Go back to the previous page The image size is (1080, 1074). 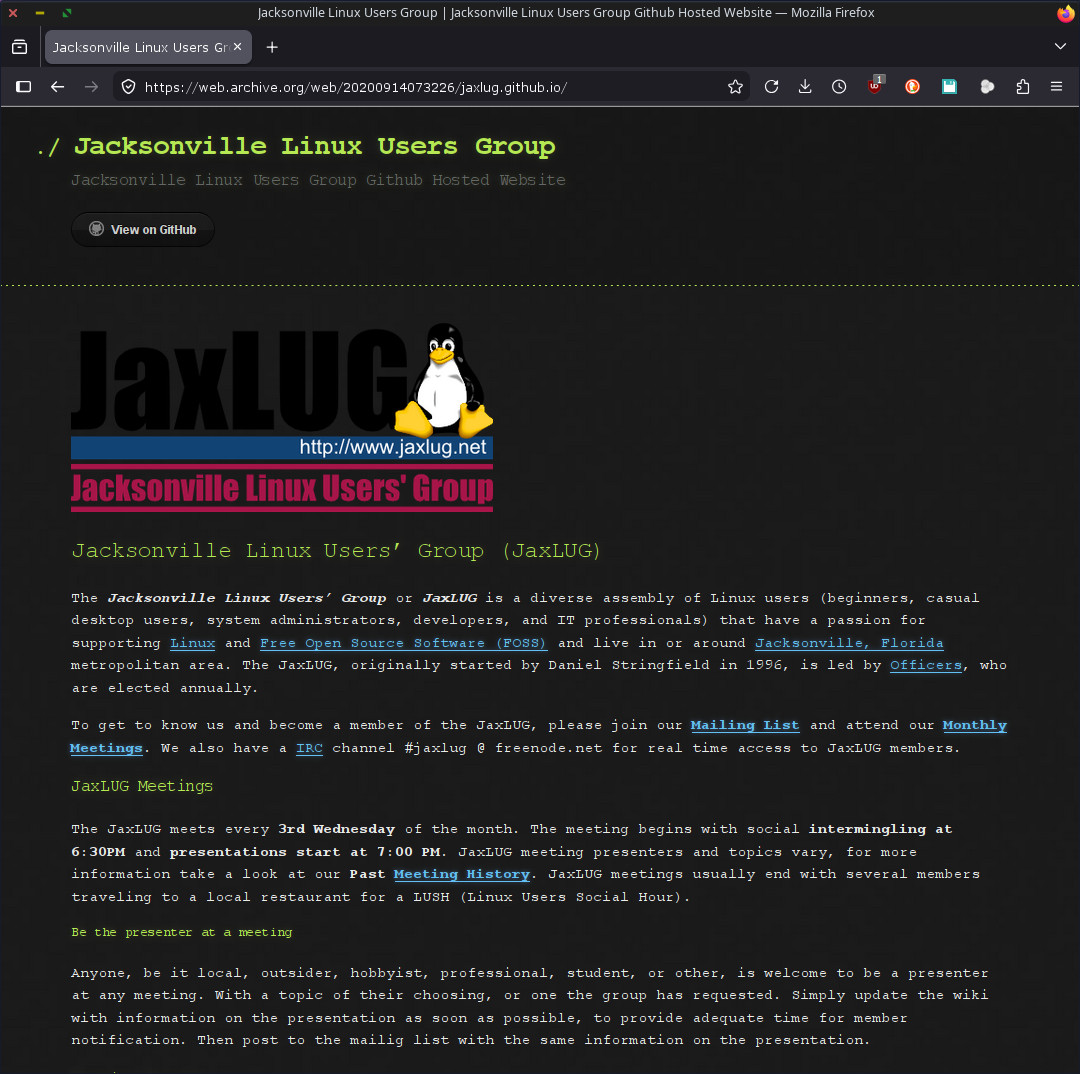[57, 87]
